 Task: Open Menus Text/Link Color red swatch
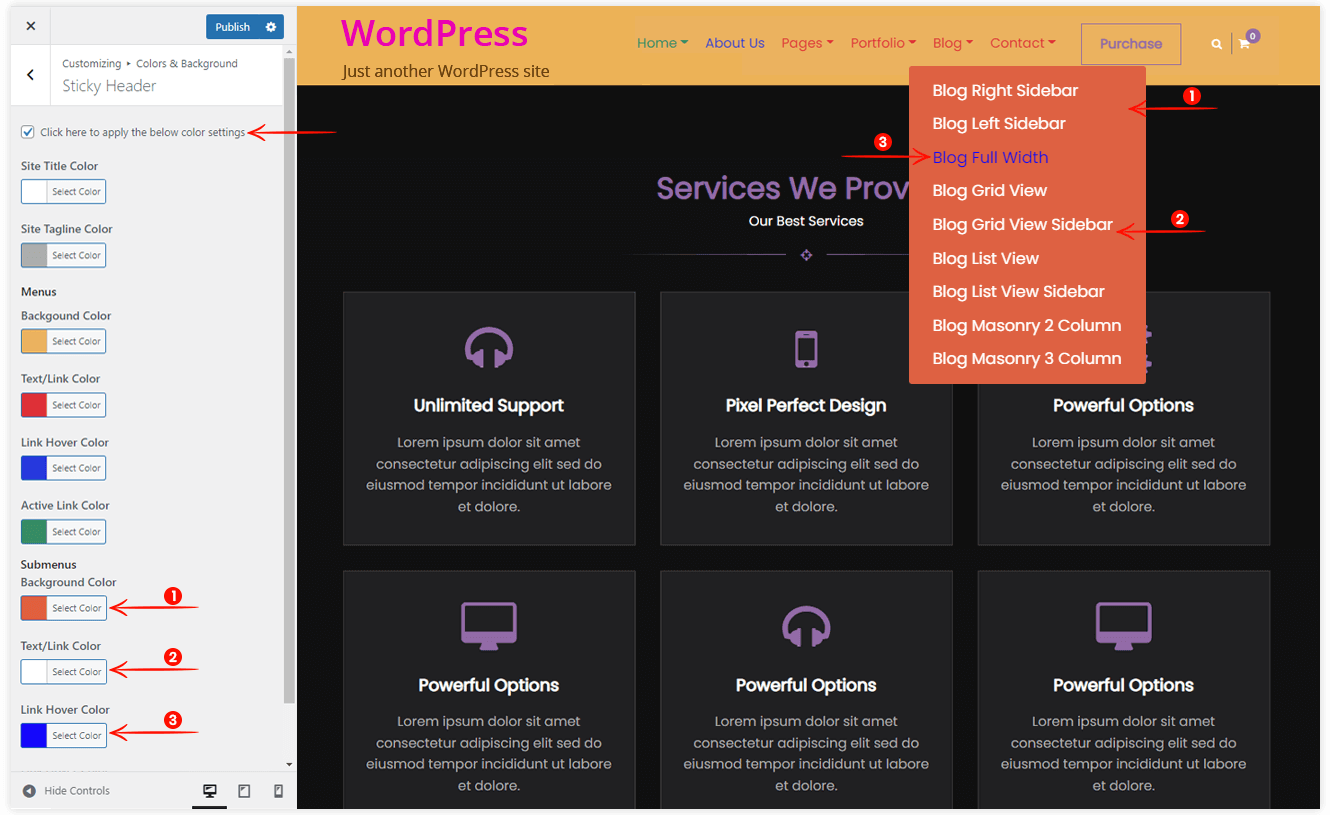click(x=34, y=405)
